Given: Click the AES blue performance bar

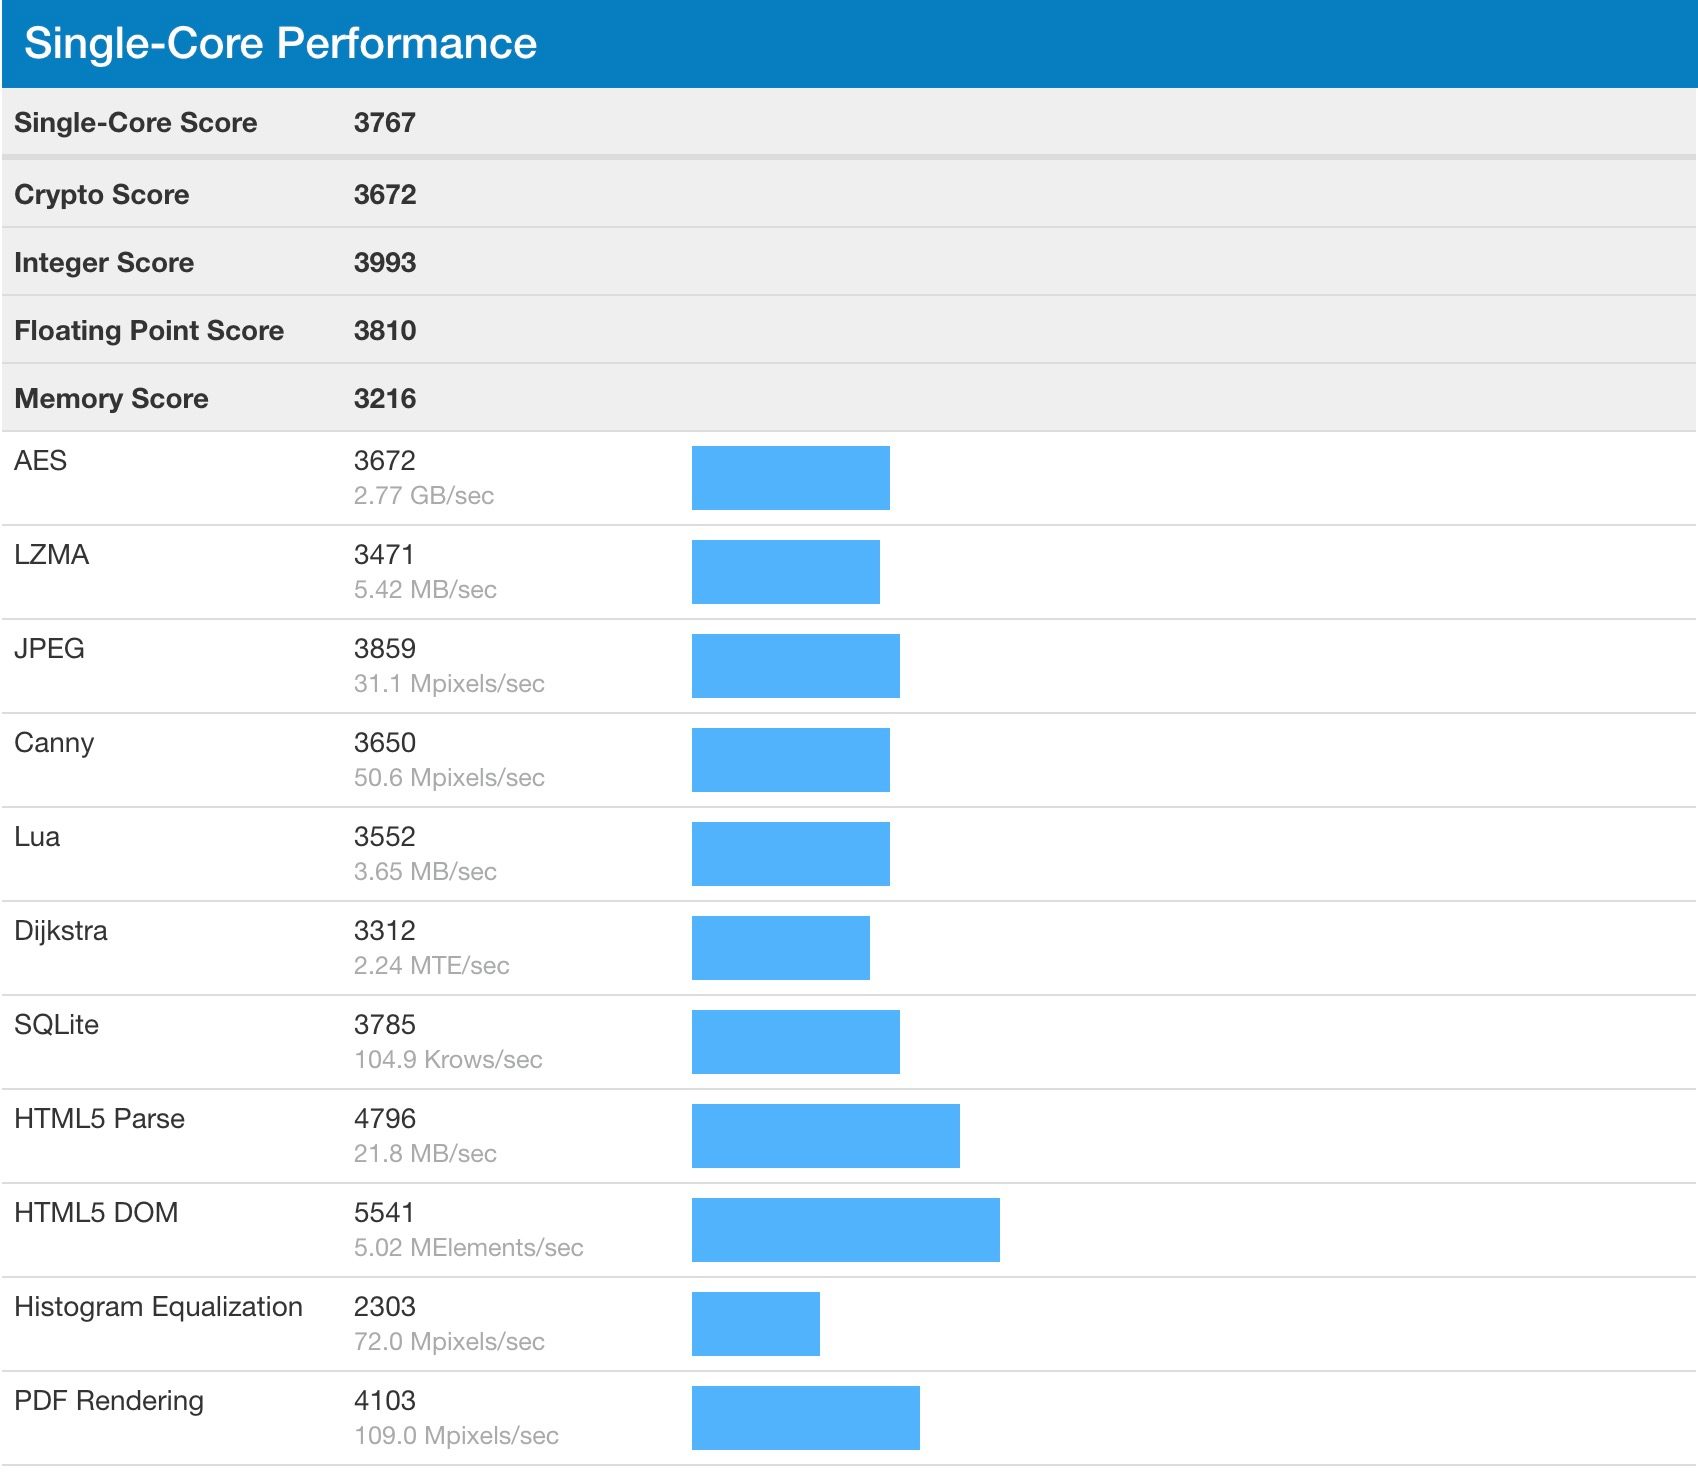Looking at the screenshot, I should (790, 478).
